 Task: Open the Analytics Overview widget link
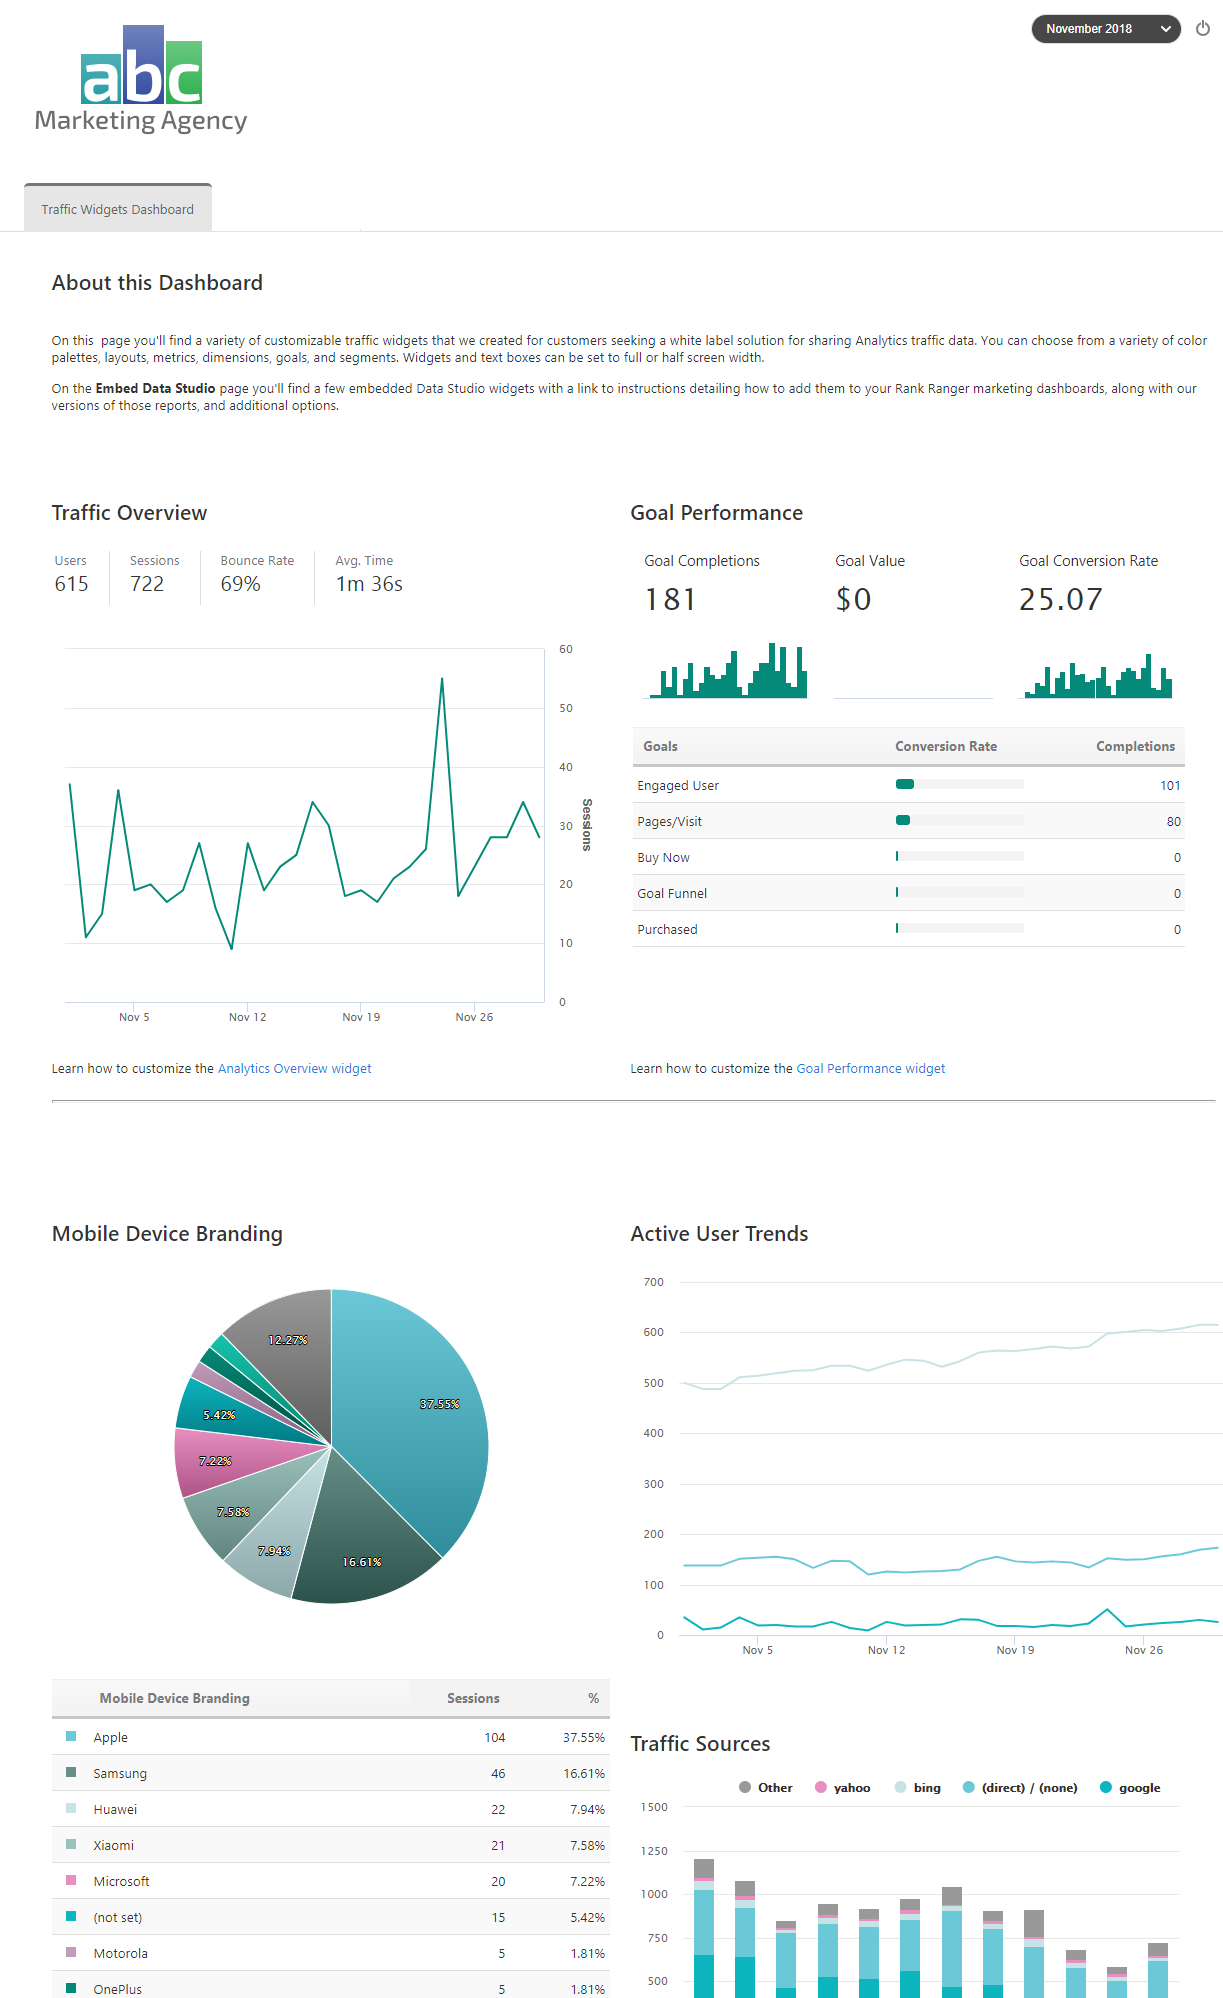point(294,1068)
